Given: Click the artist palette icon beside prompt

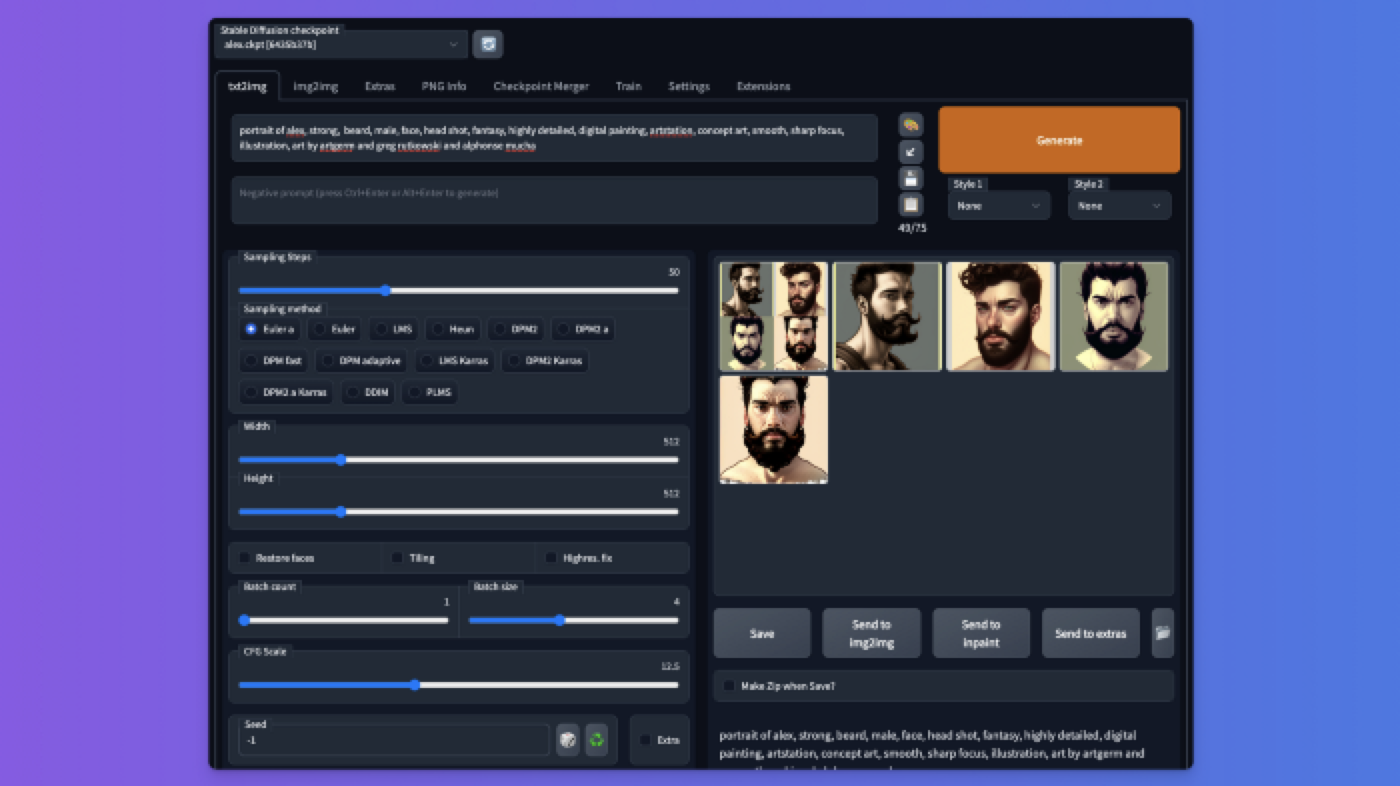Looking at the screenshot, I should click(x=911, y=125).
